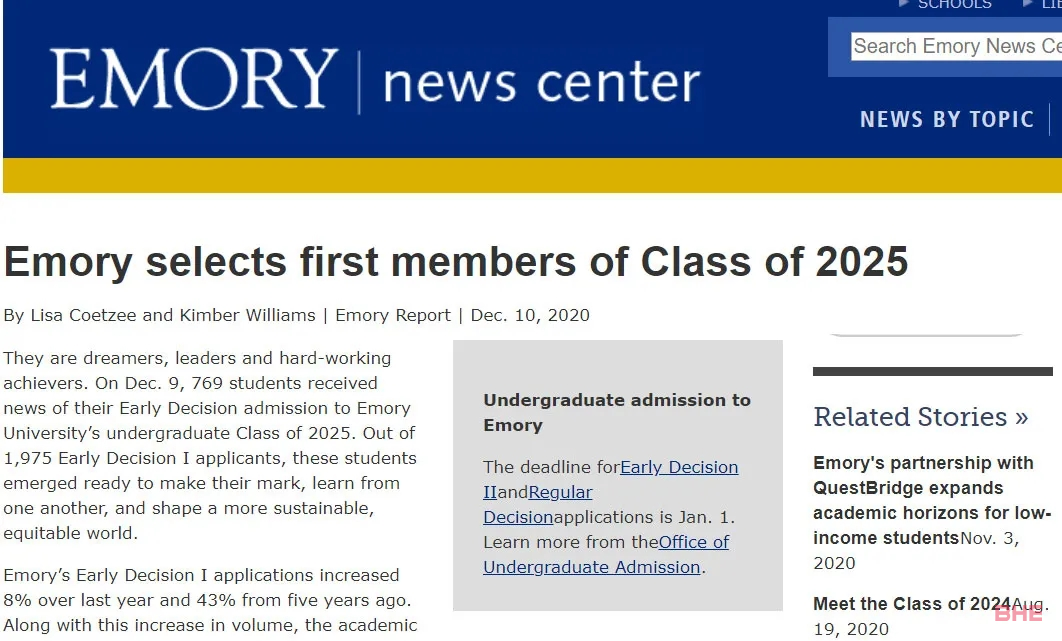1062x641 pixels.
Task: Open the SCHOOLS top navigation link
Action: 954,4
